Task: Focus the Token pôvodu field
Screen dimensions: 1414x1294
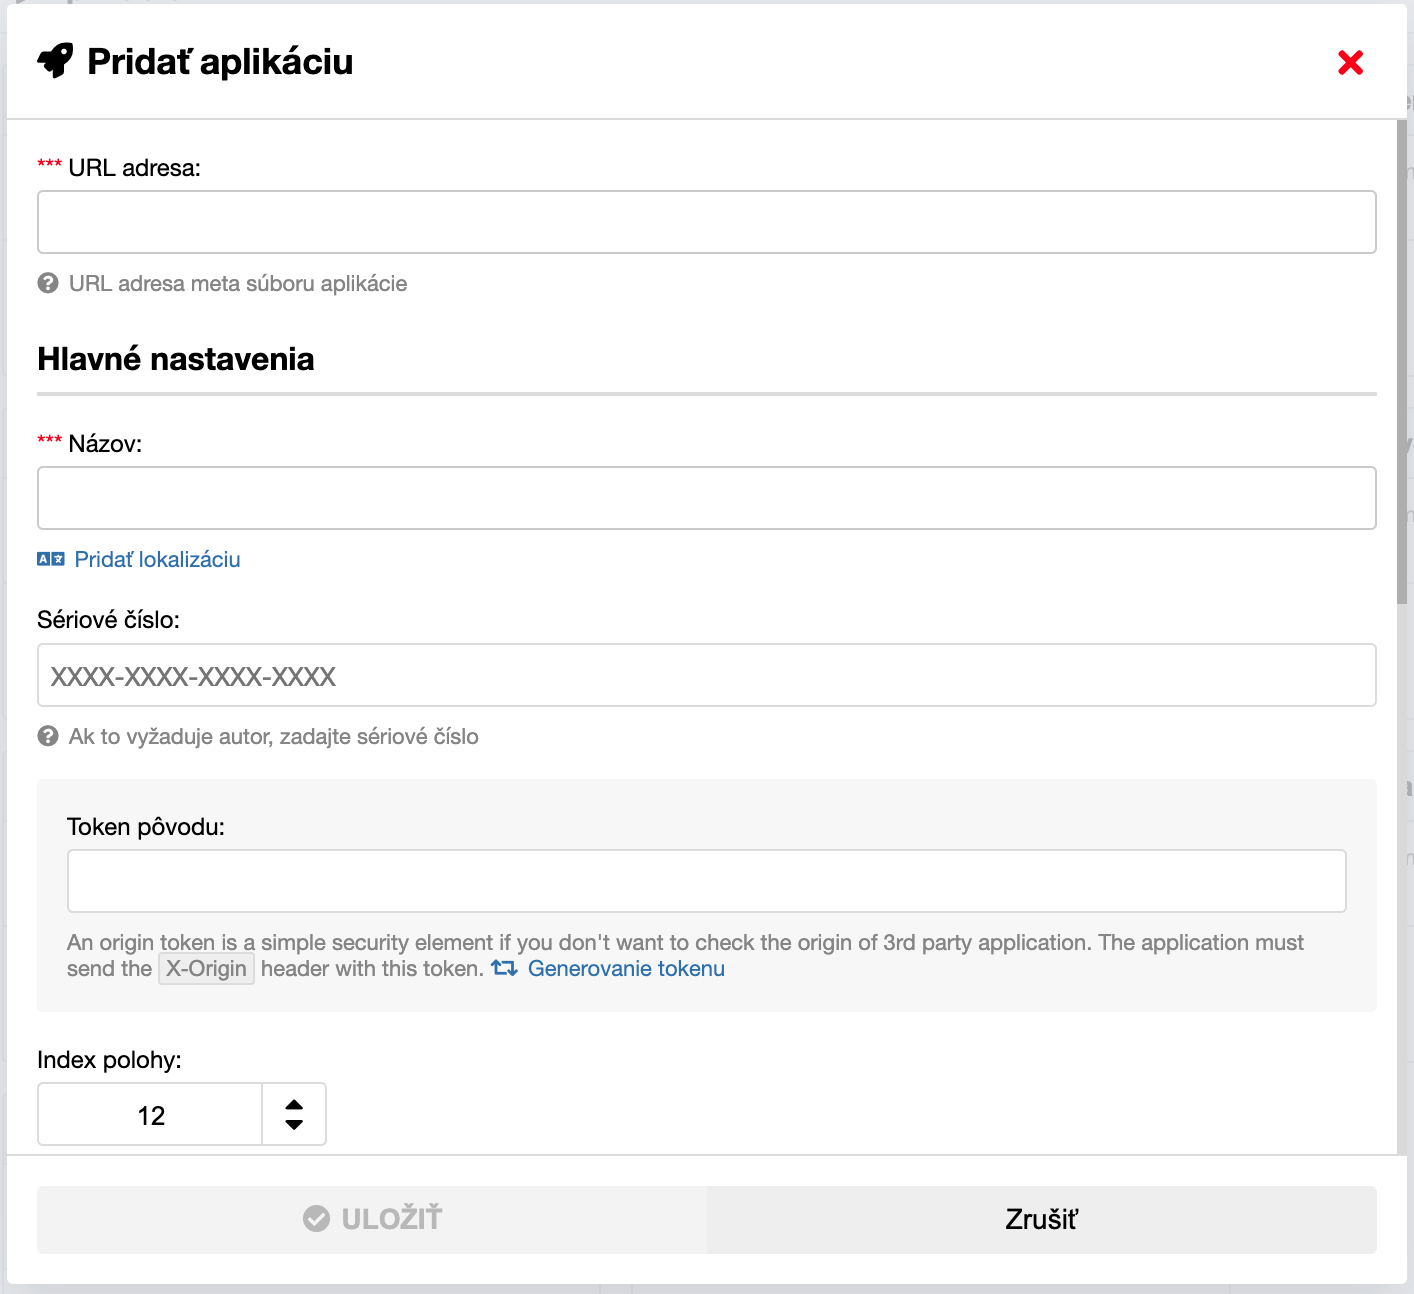Action: point(706,881)
